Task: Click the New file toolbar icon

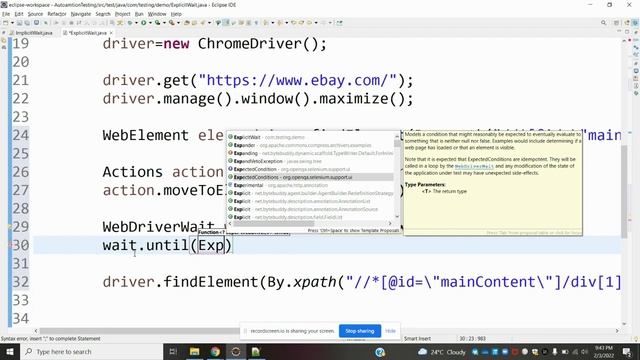Action: 5,23
